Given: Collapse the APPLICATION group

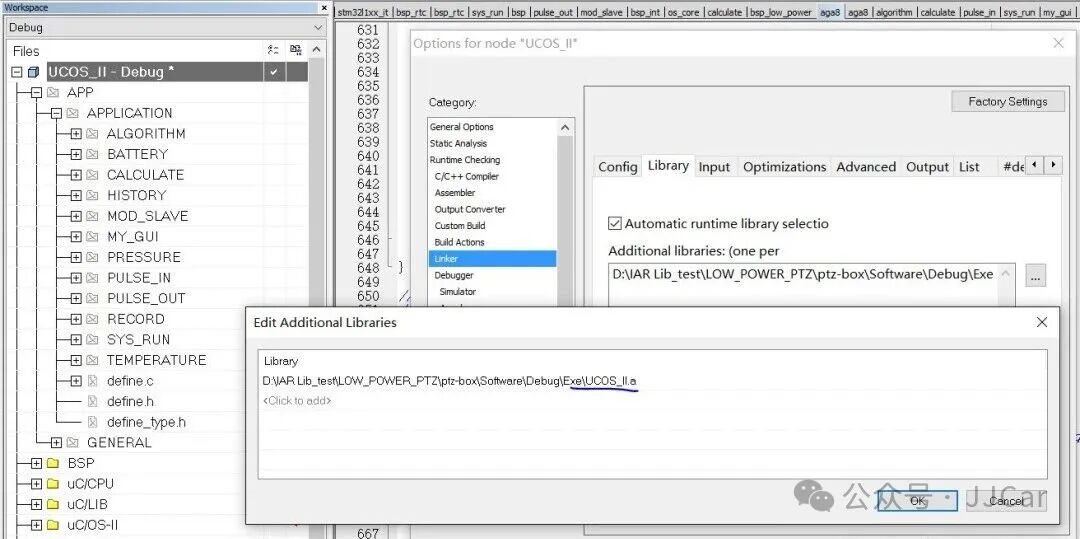Looking at the screenshot, I should [x=56, y=114].
